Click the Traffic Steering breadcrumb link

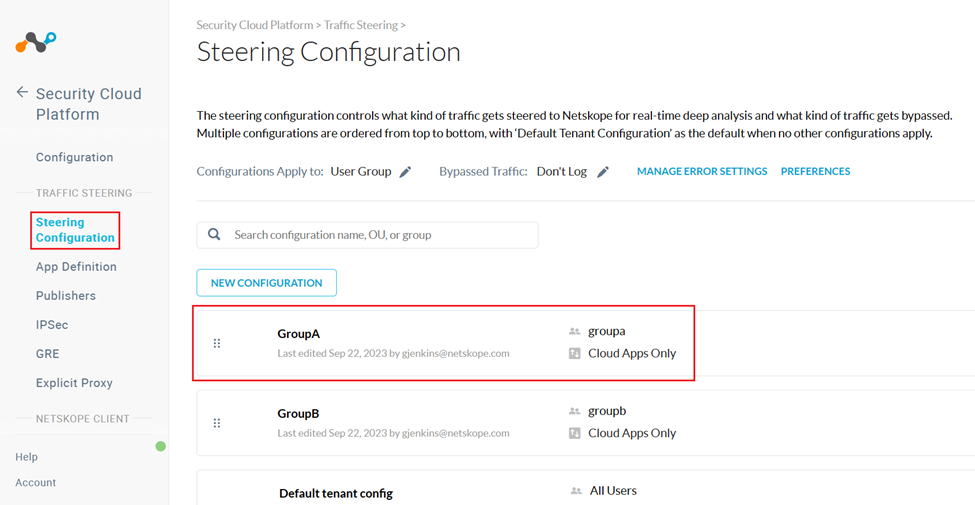click(361, 25)
